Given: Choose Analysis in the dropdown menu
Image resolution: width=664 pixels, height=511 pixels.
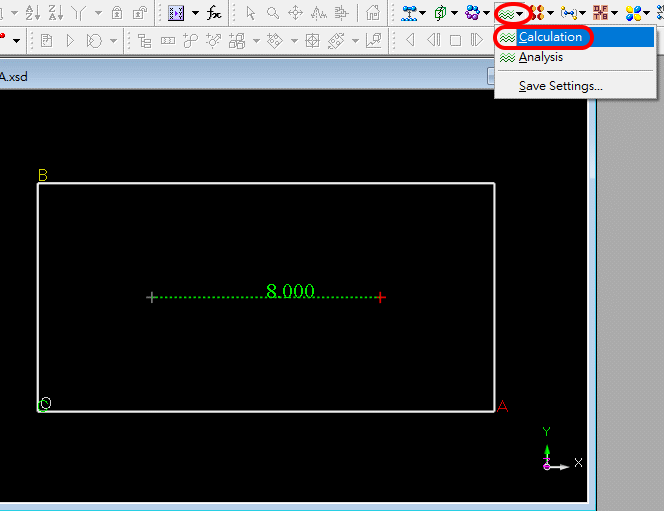Looking at the screenshot, I should tap(540, 58).
